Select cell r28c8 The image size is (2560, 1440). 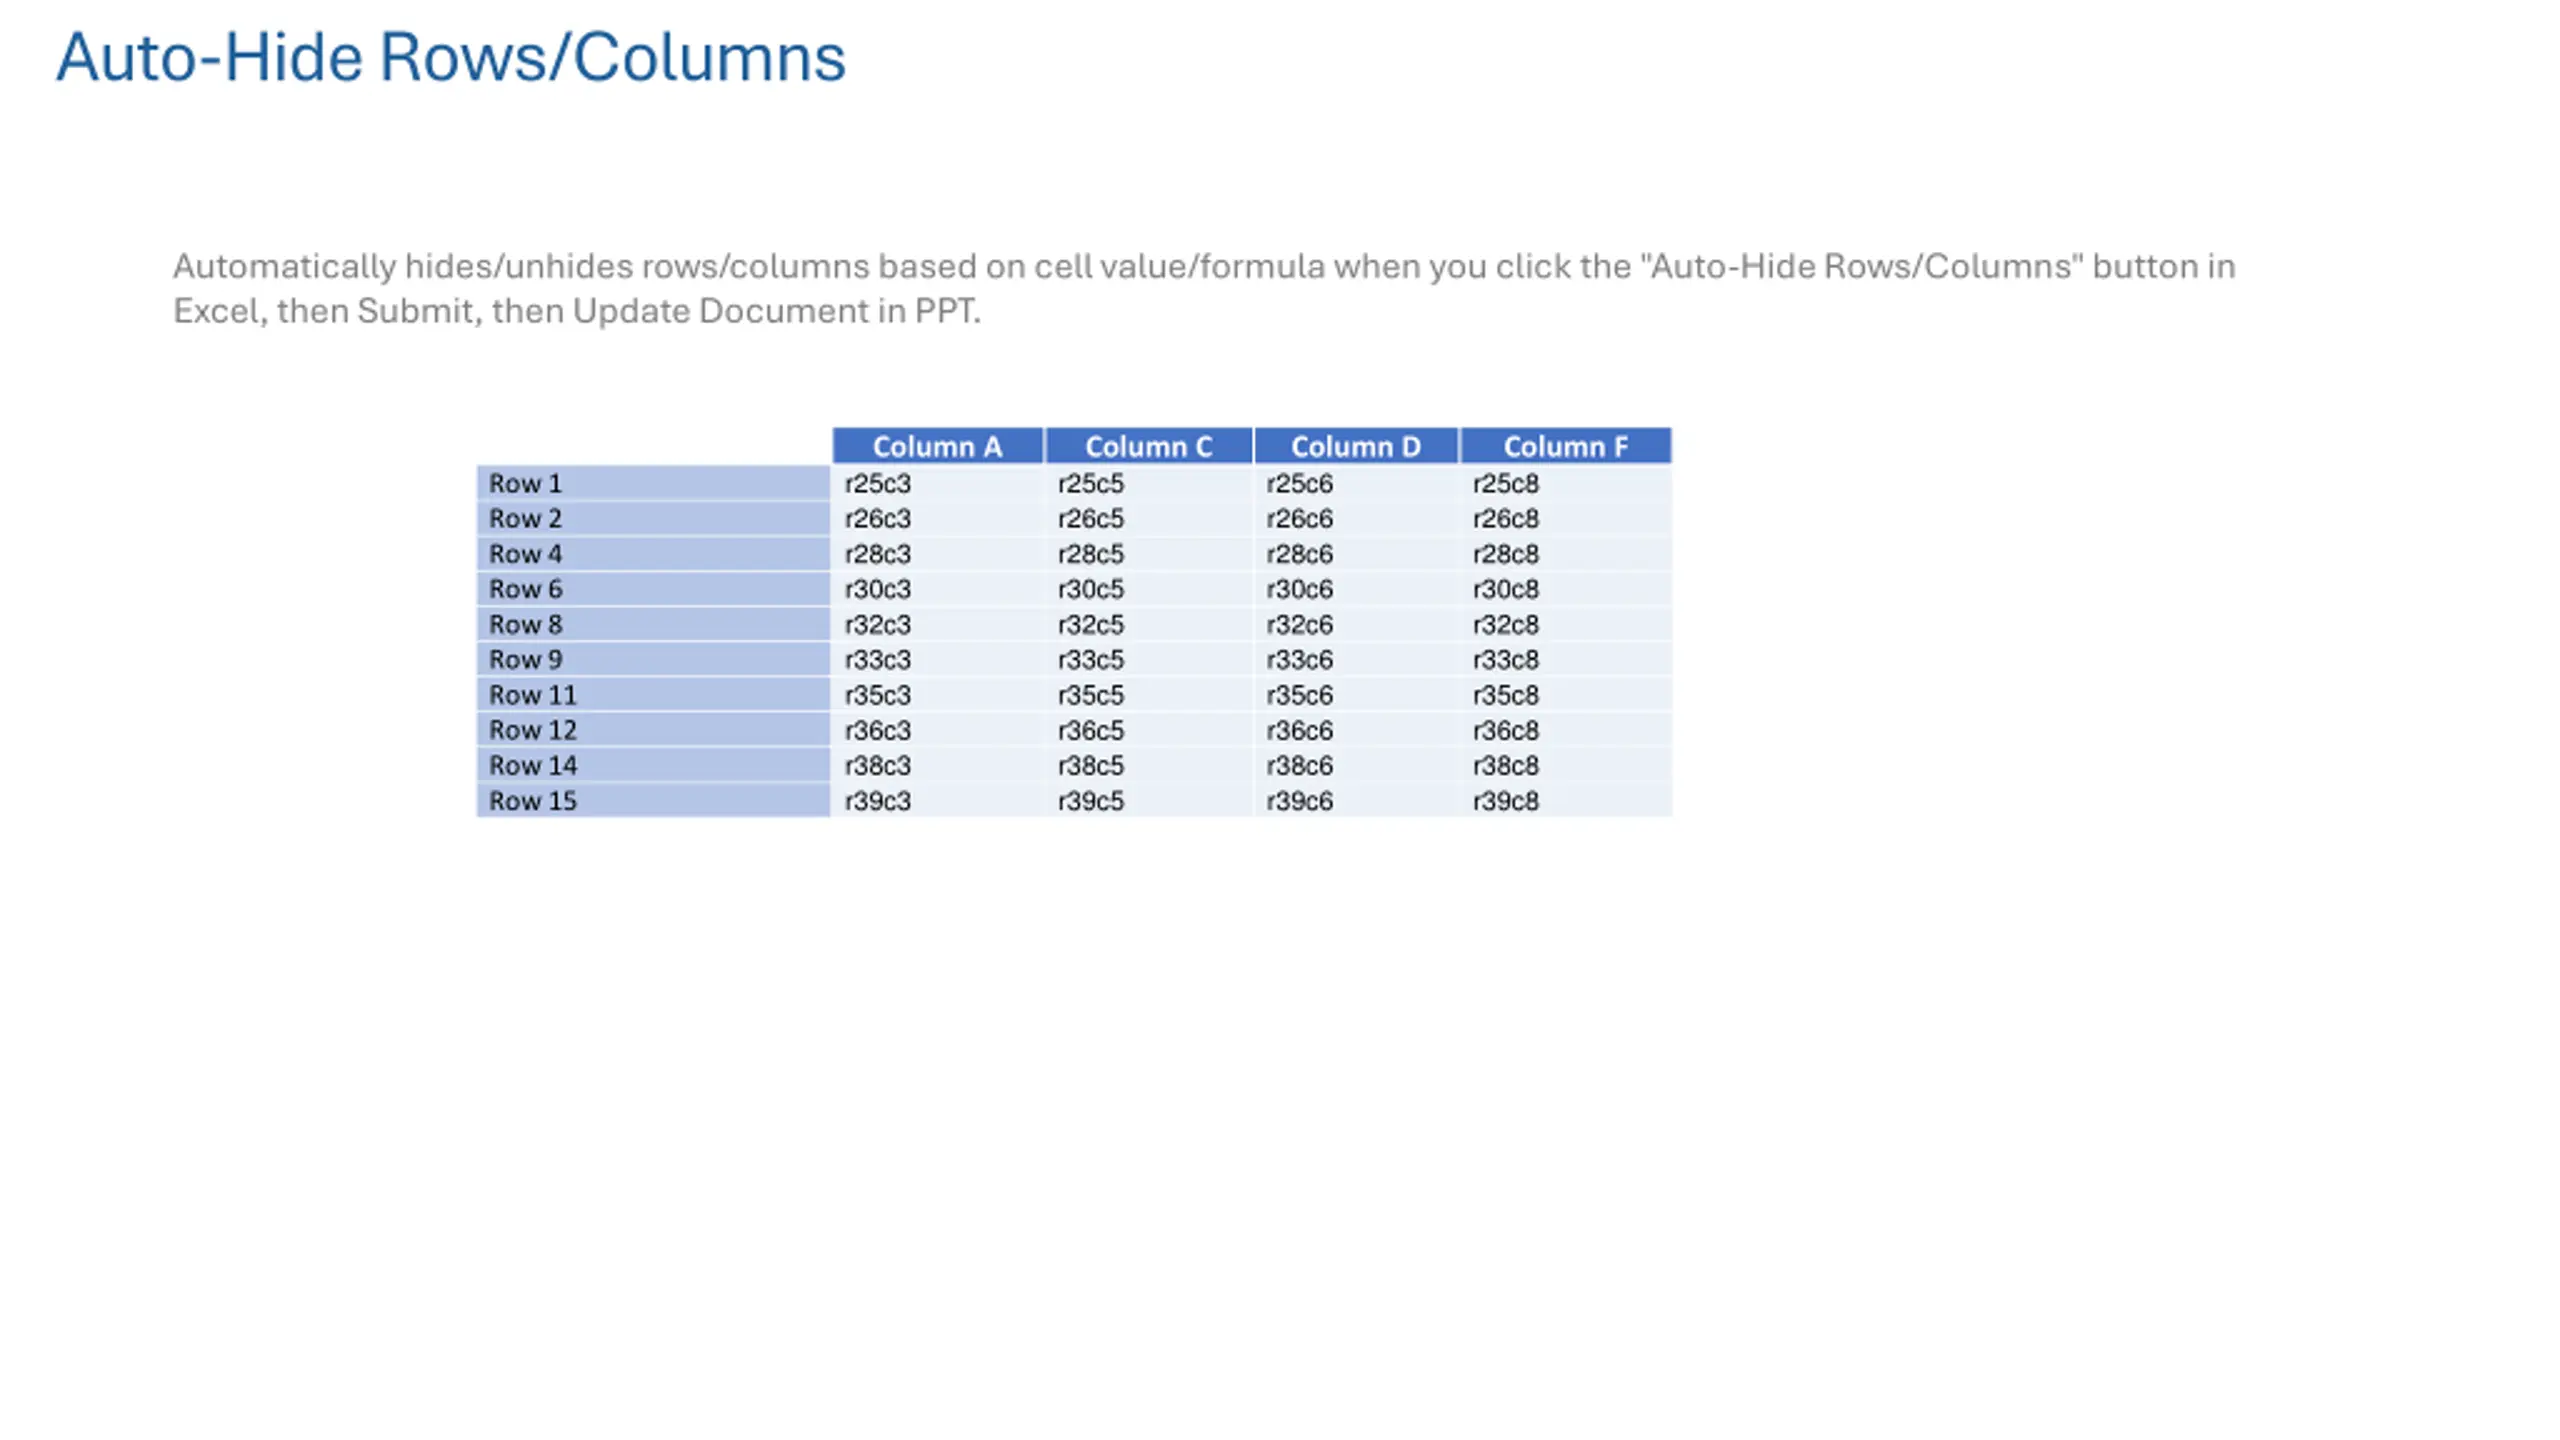click(x=1566, y=553)
